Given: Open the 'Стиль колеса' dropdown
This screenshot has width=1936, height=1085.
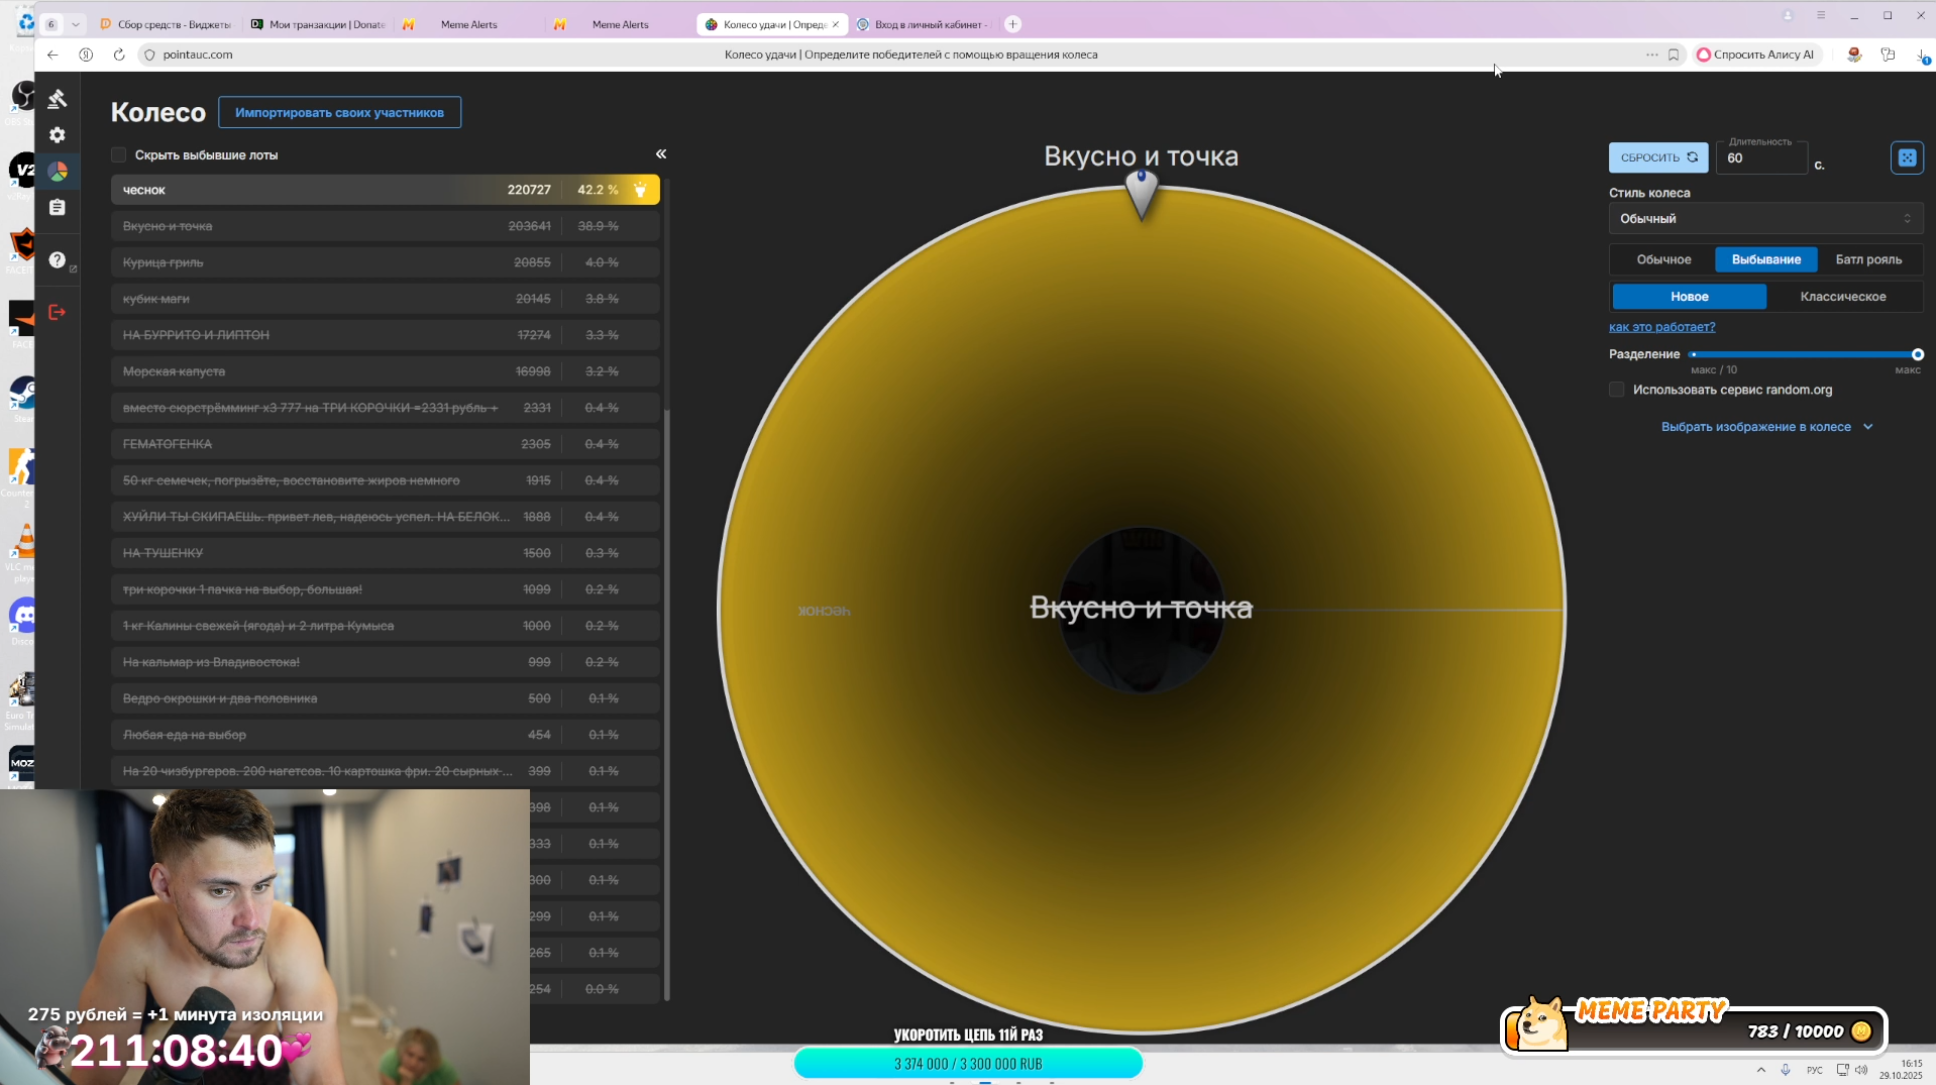Looking at the screenshot, I should pyautogui.click(x=1764, y=218).
